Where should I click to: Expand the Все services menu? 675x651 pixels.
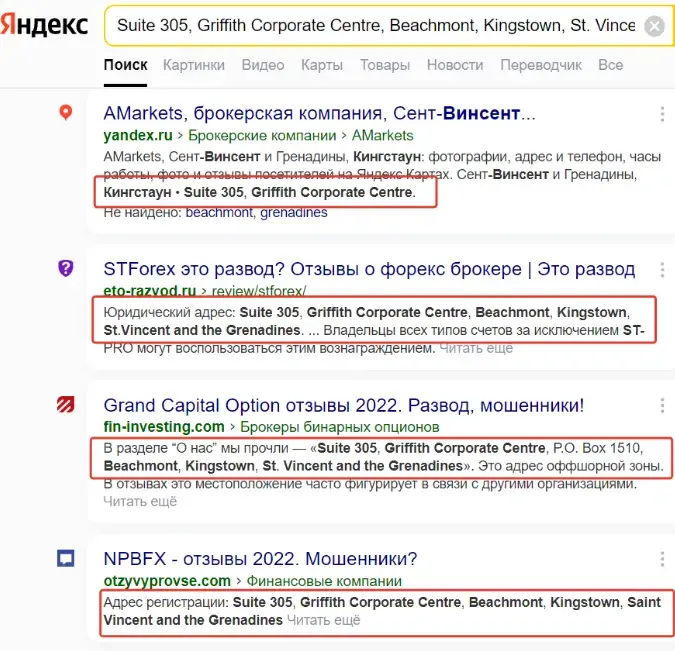[610, 65]
